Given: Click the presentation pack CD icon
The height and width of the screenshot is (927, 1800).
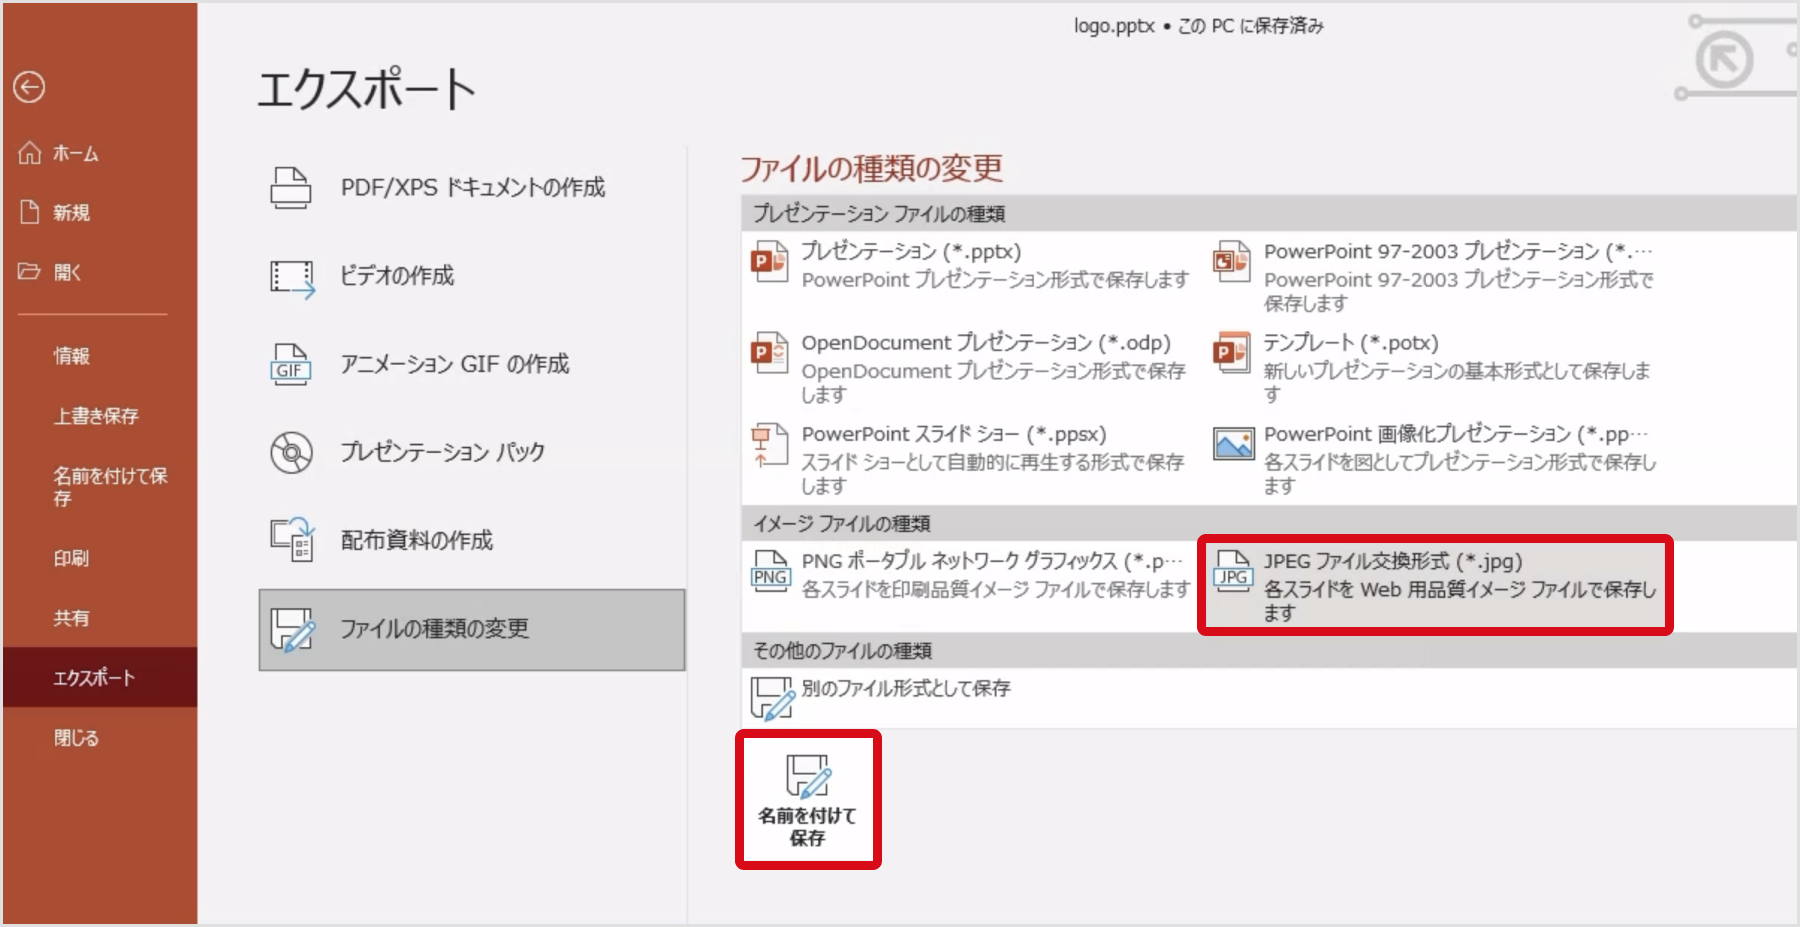Looking at the screenshot, I should coord(291,453).
